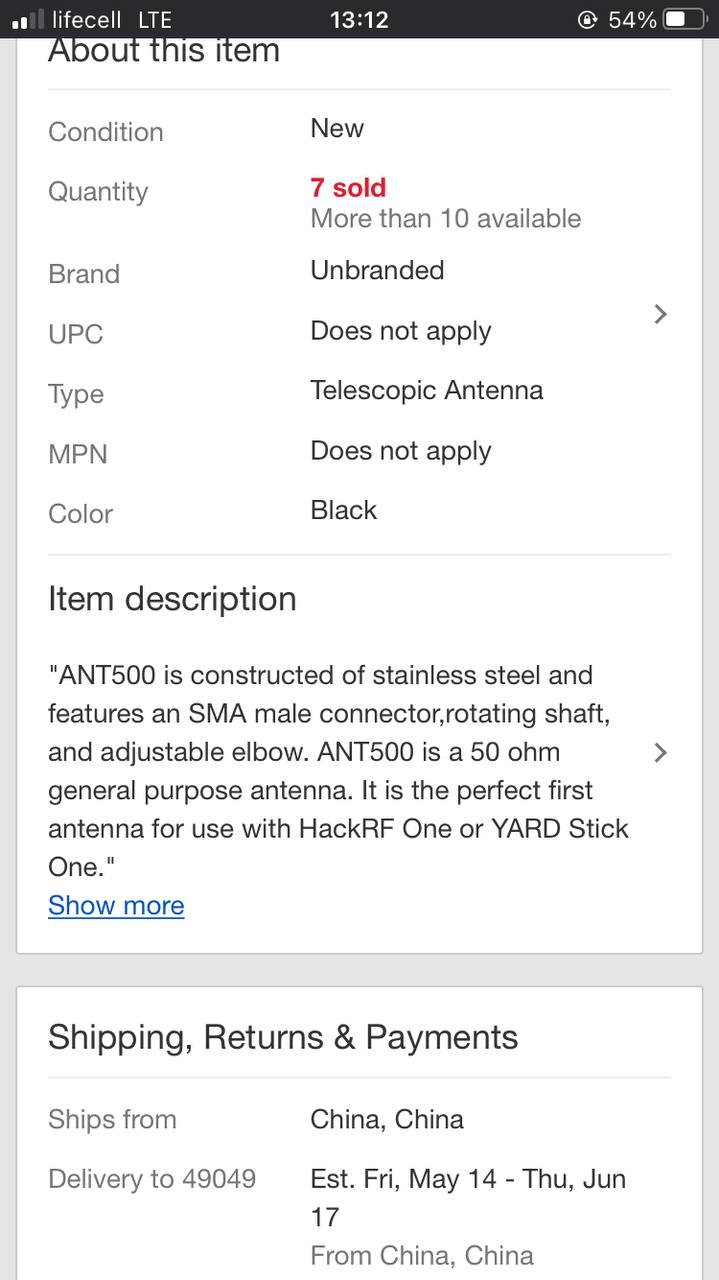
Task: Select the Telescopic Antenna type value
Action: click(x=427, y=390)
